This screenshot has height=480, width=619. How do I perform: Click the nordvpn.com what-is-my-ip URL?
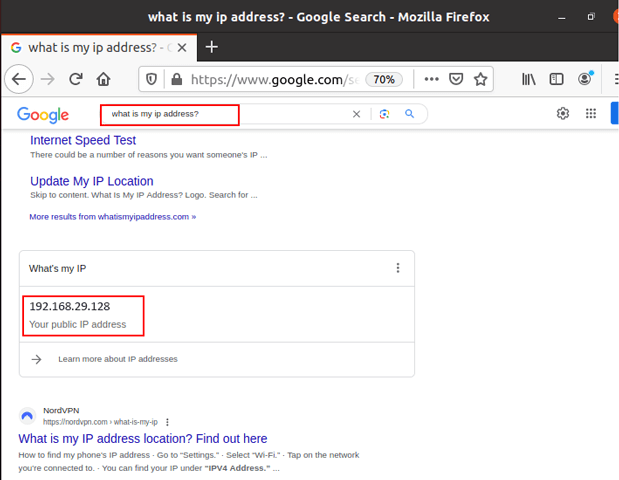(x=100, y=422)
